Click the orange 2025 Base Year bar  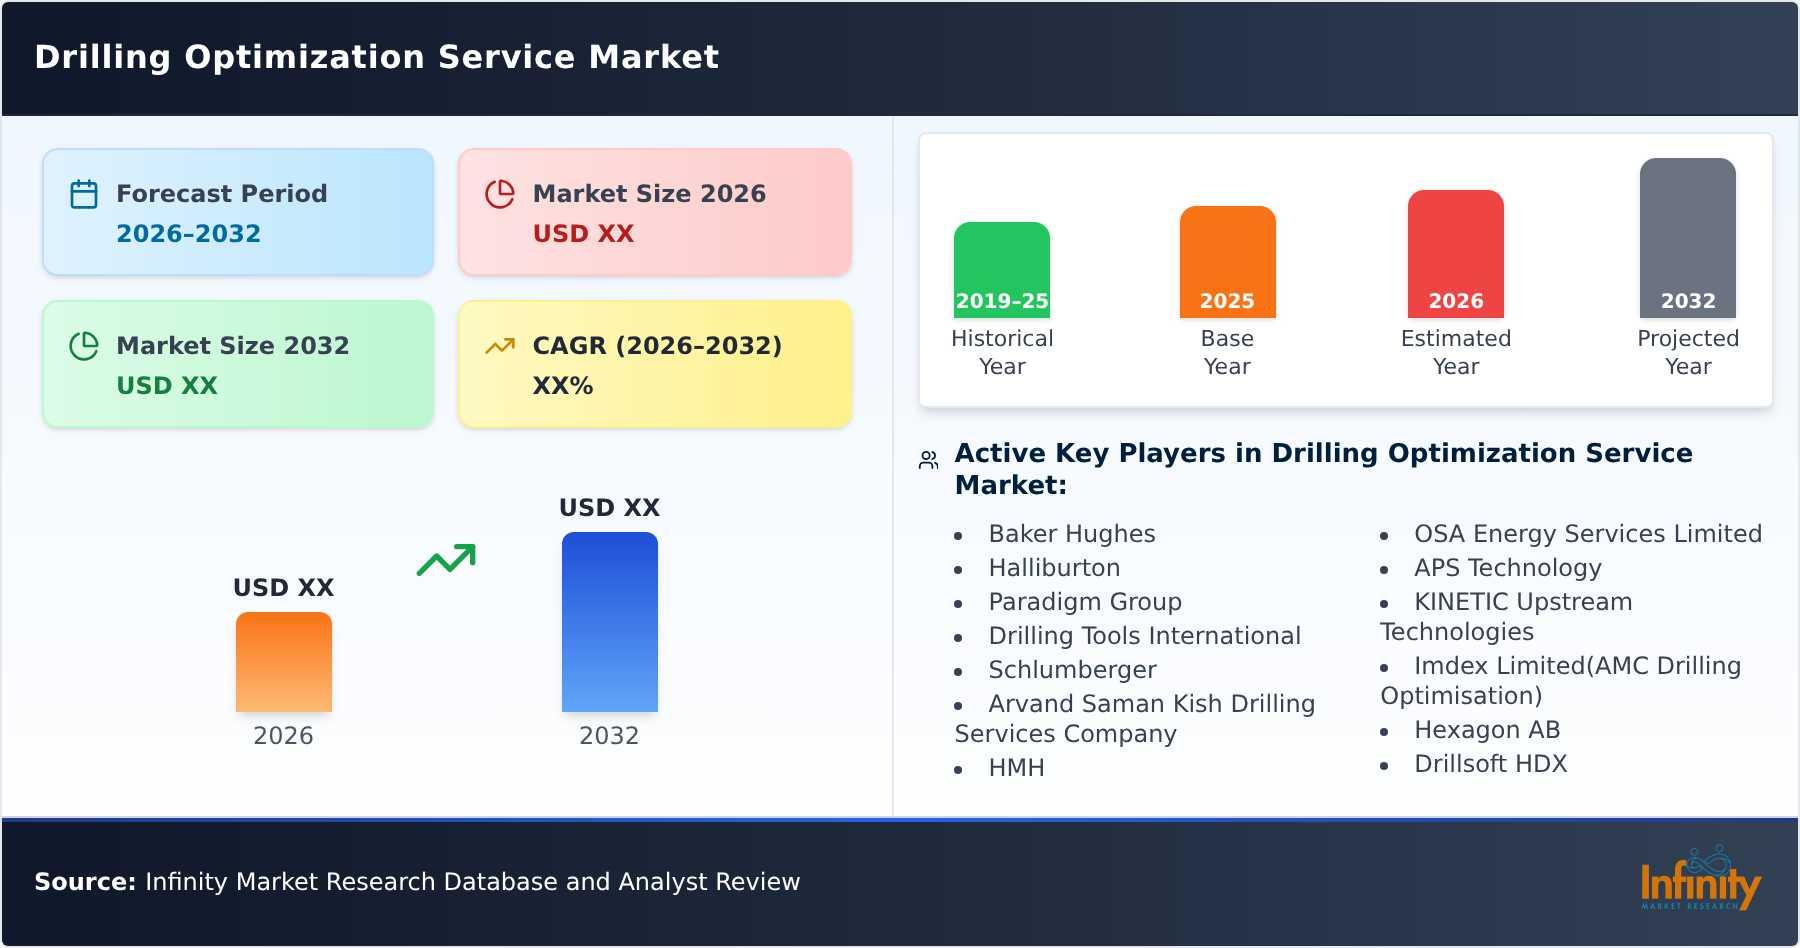tap(1227, 262)
